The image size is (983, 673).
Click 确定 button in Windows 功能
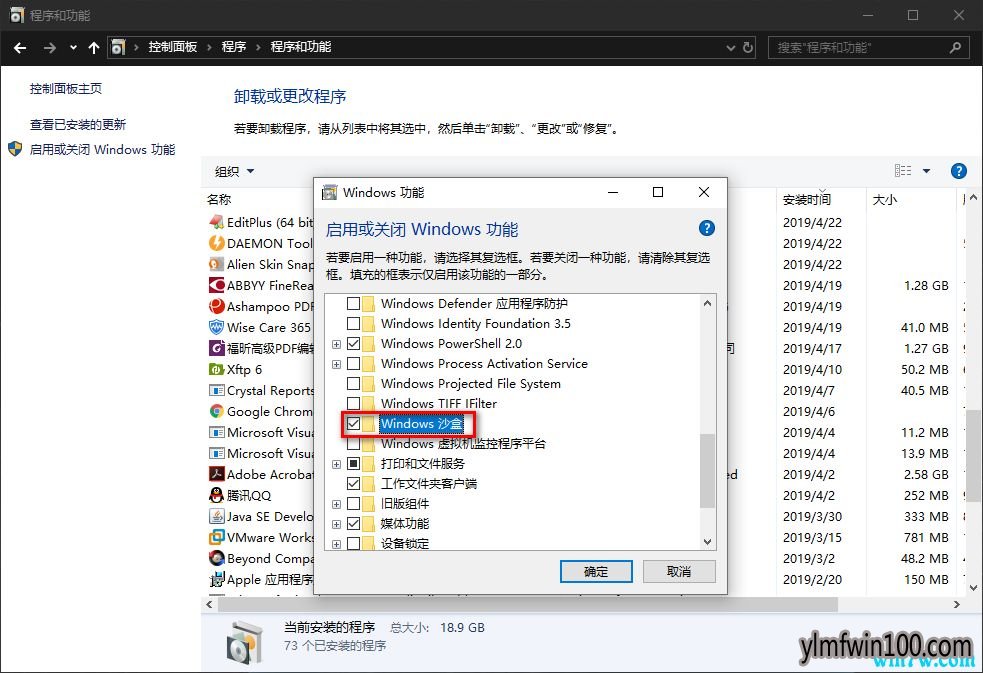click(596, 571)
